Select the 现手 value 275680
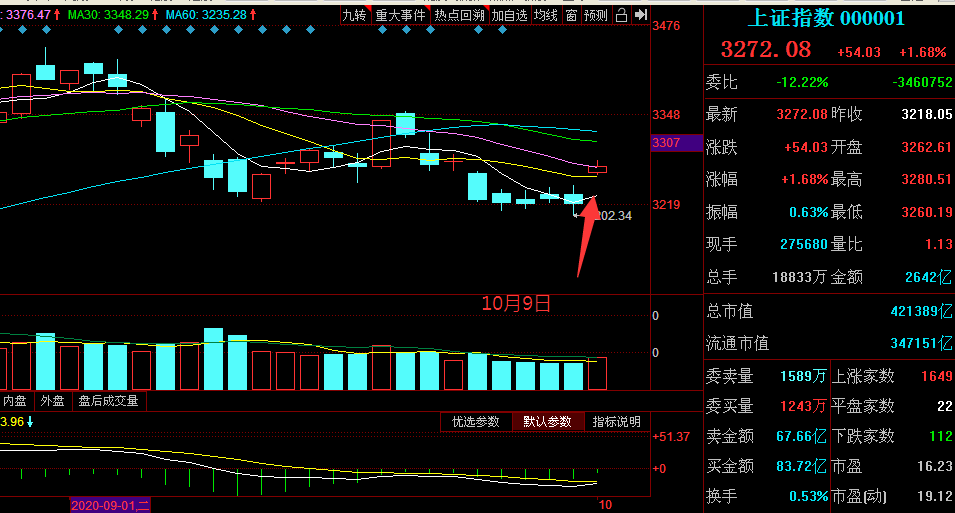This screenshot has width=955, height=513. point(804,244)
